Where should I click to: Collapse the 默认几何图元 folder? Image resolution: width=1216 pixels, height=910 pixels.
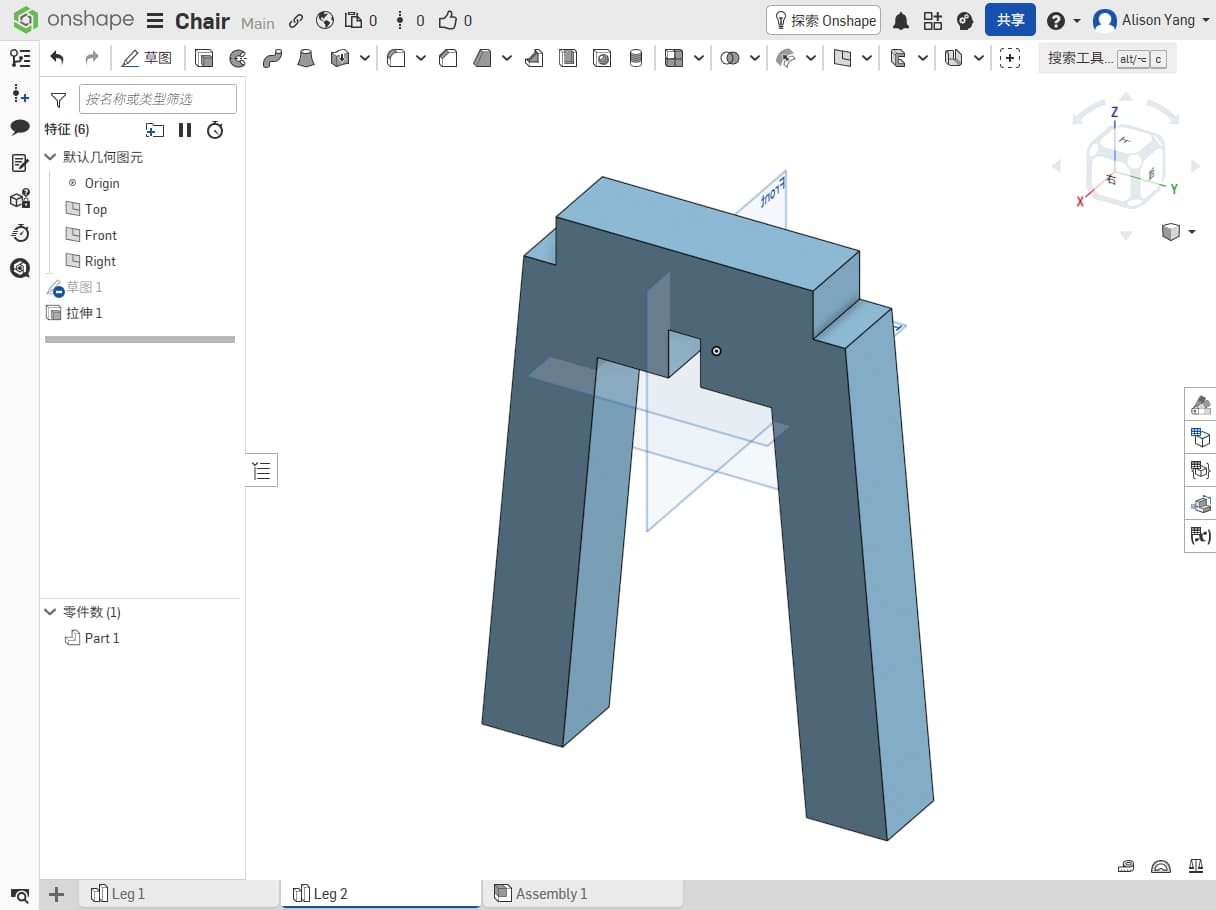[50, 157]
